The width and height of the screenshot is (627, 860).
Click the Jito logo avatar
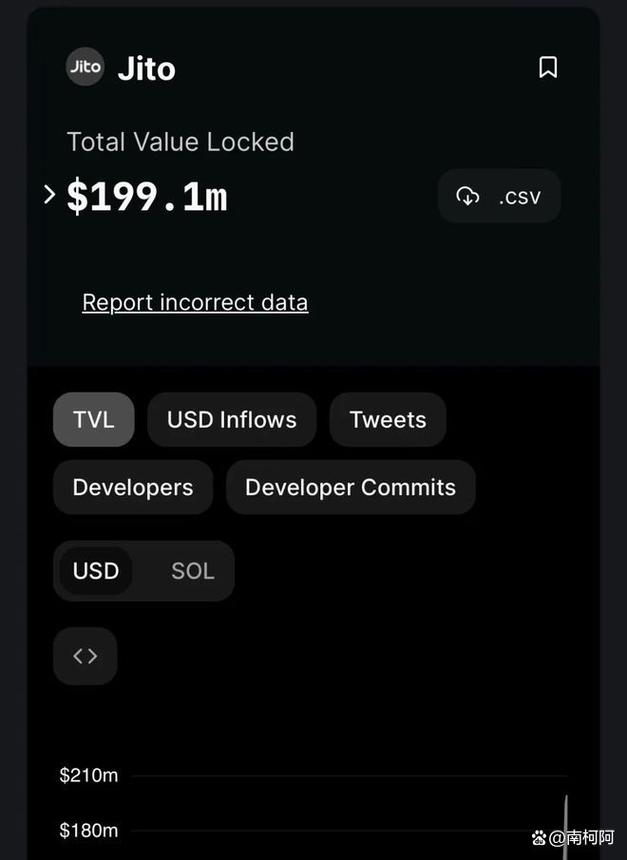pyautogui.click(x=85, y=67)
